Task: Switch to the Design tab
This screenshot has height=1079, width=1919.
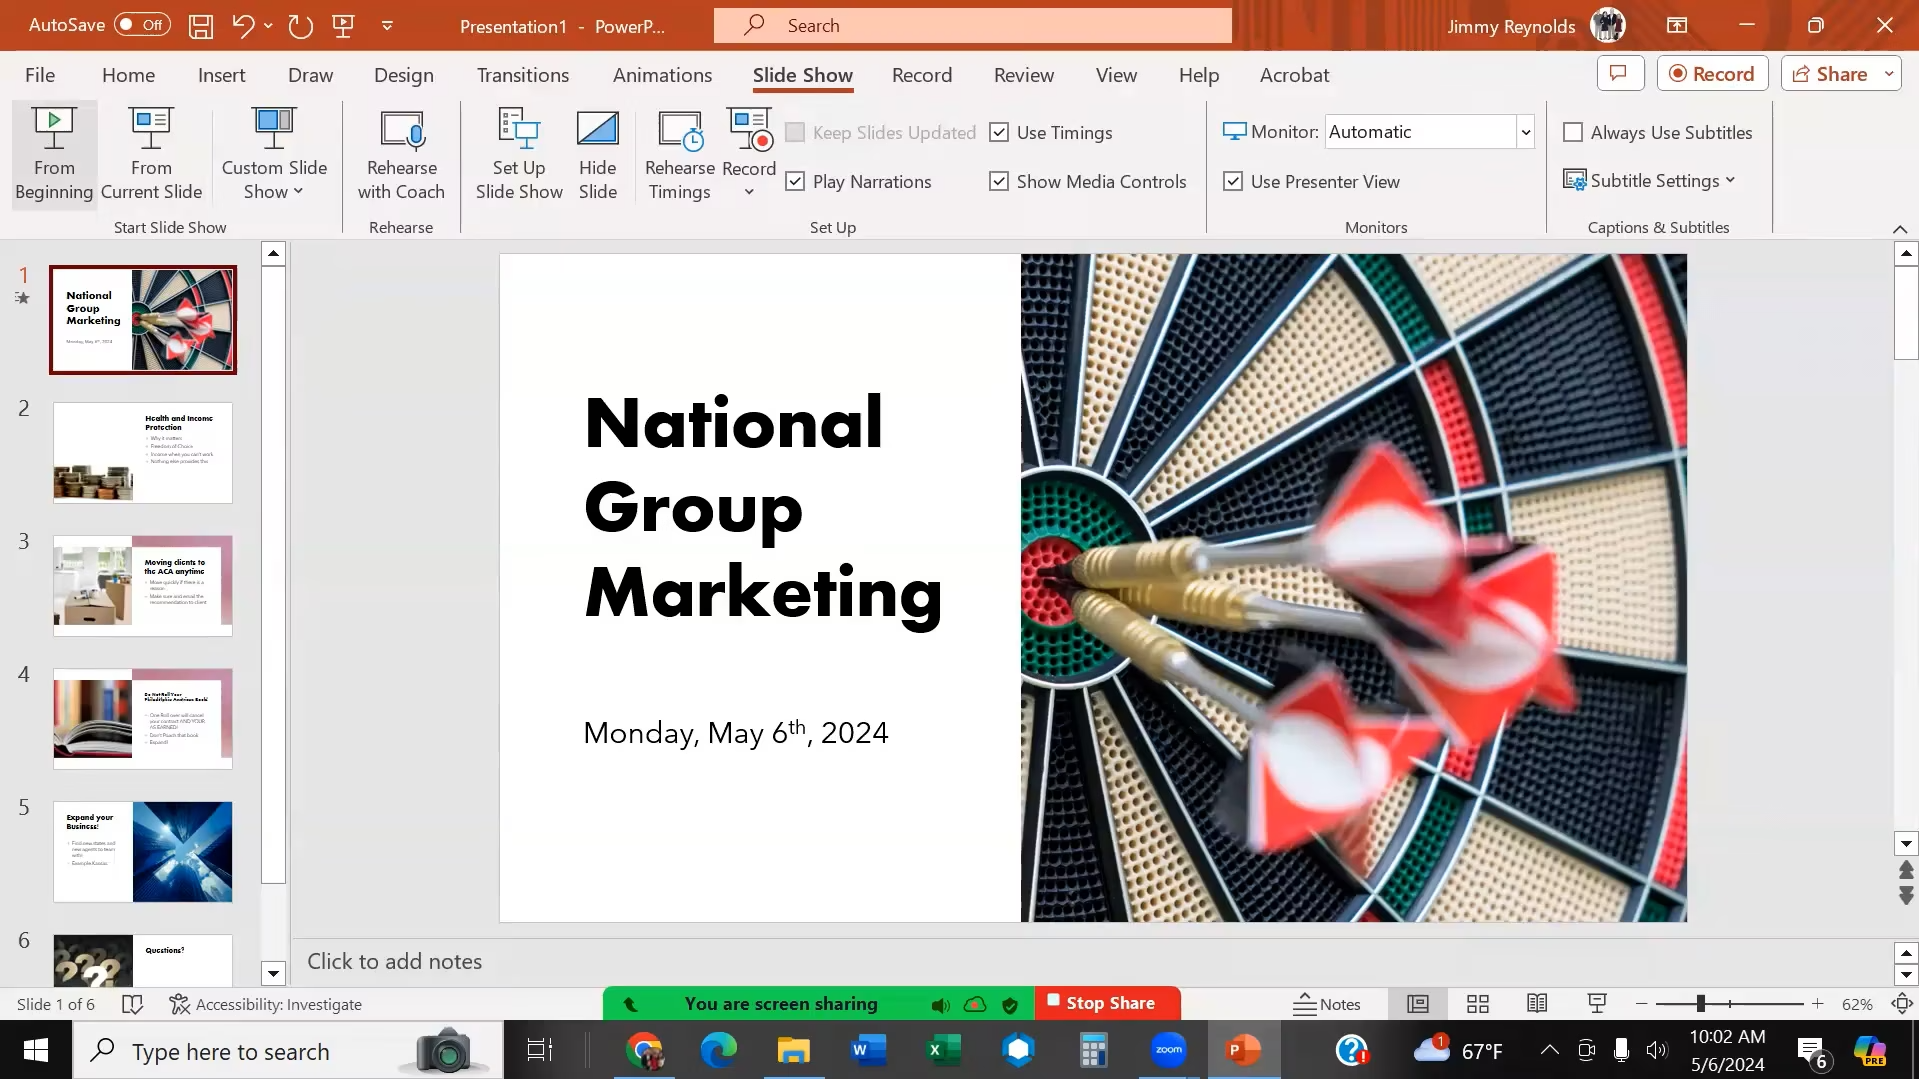Action: click(x=403, y=75)
